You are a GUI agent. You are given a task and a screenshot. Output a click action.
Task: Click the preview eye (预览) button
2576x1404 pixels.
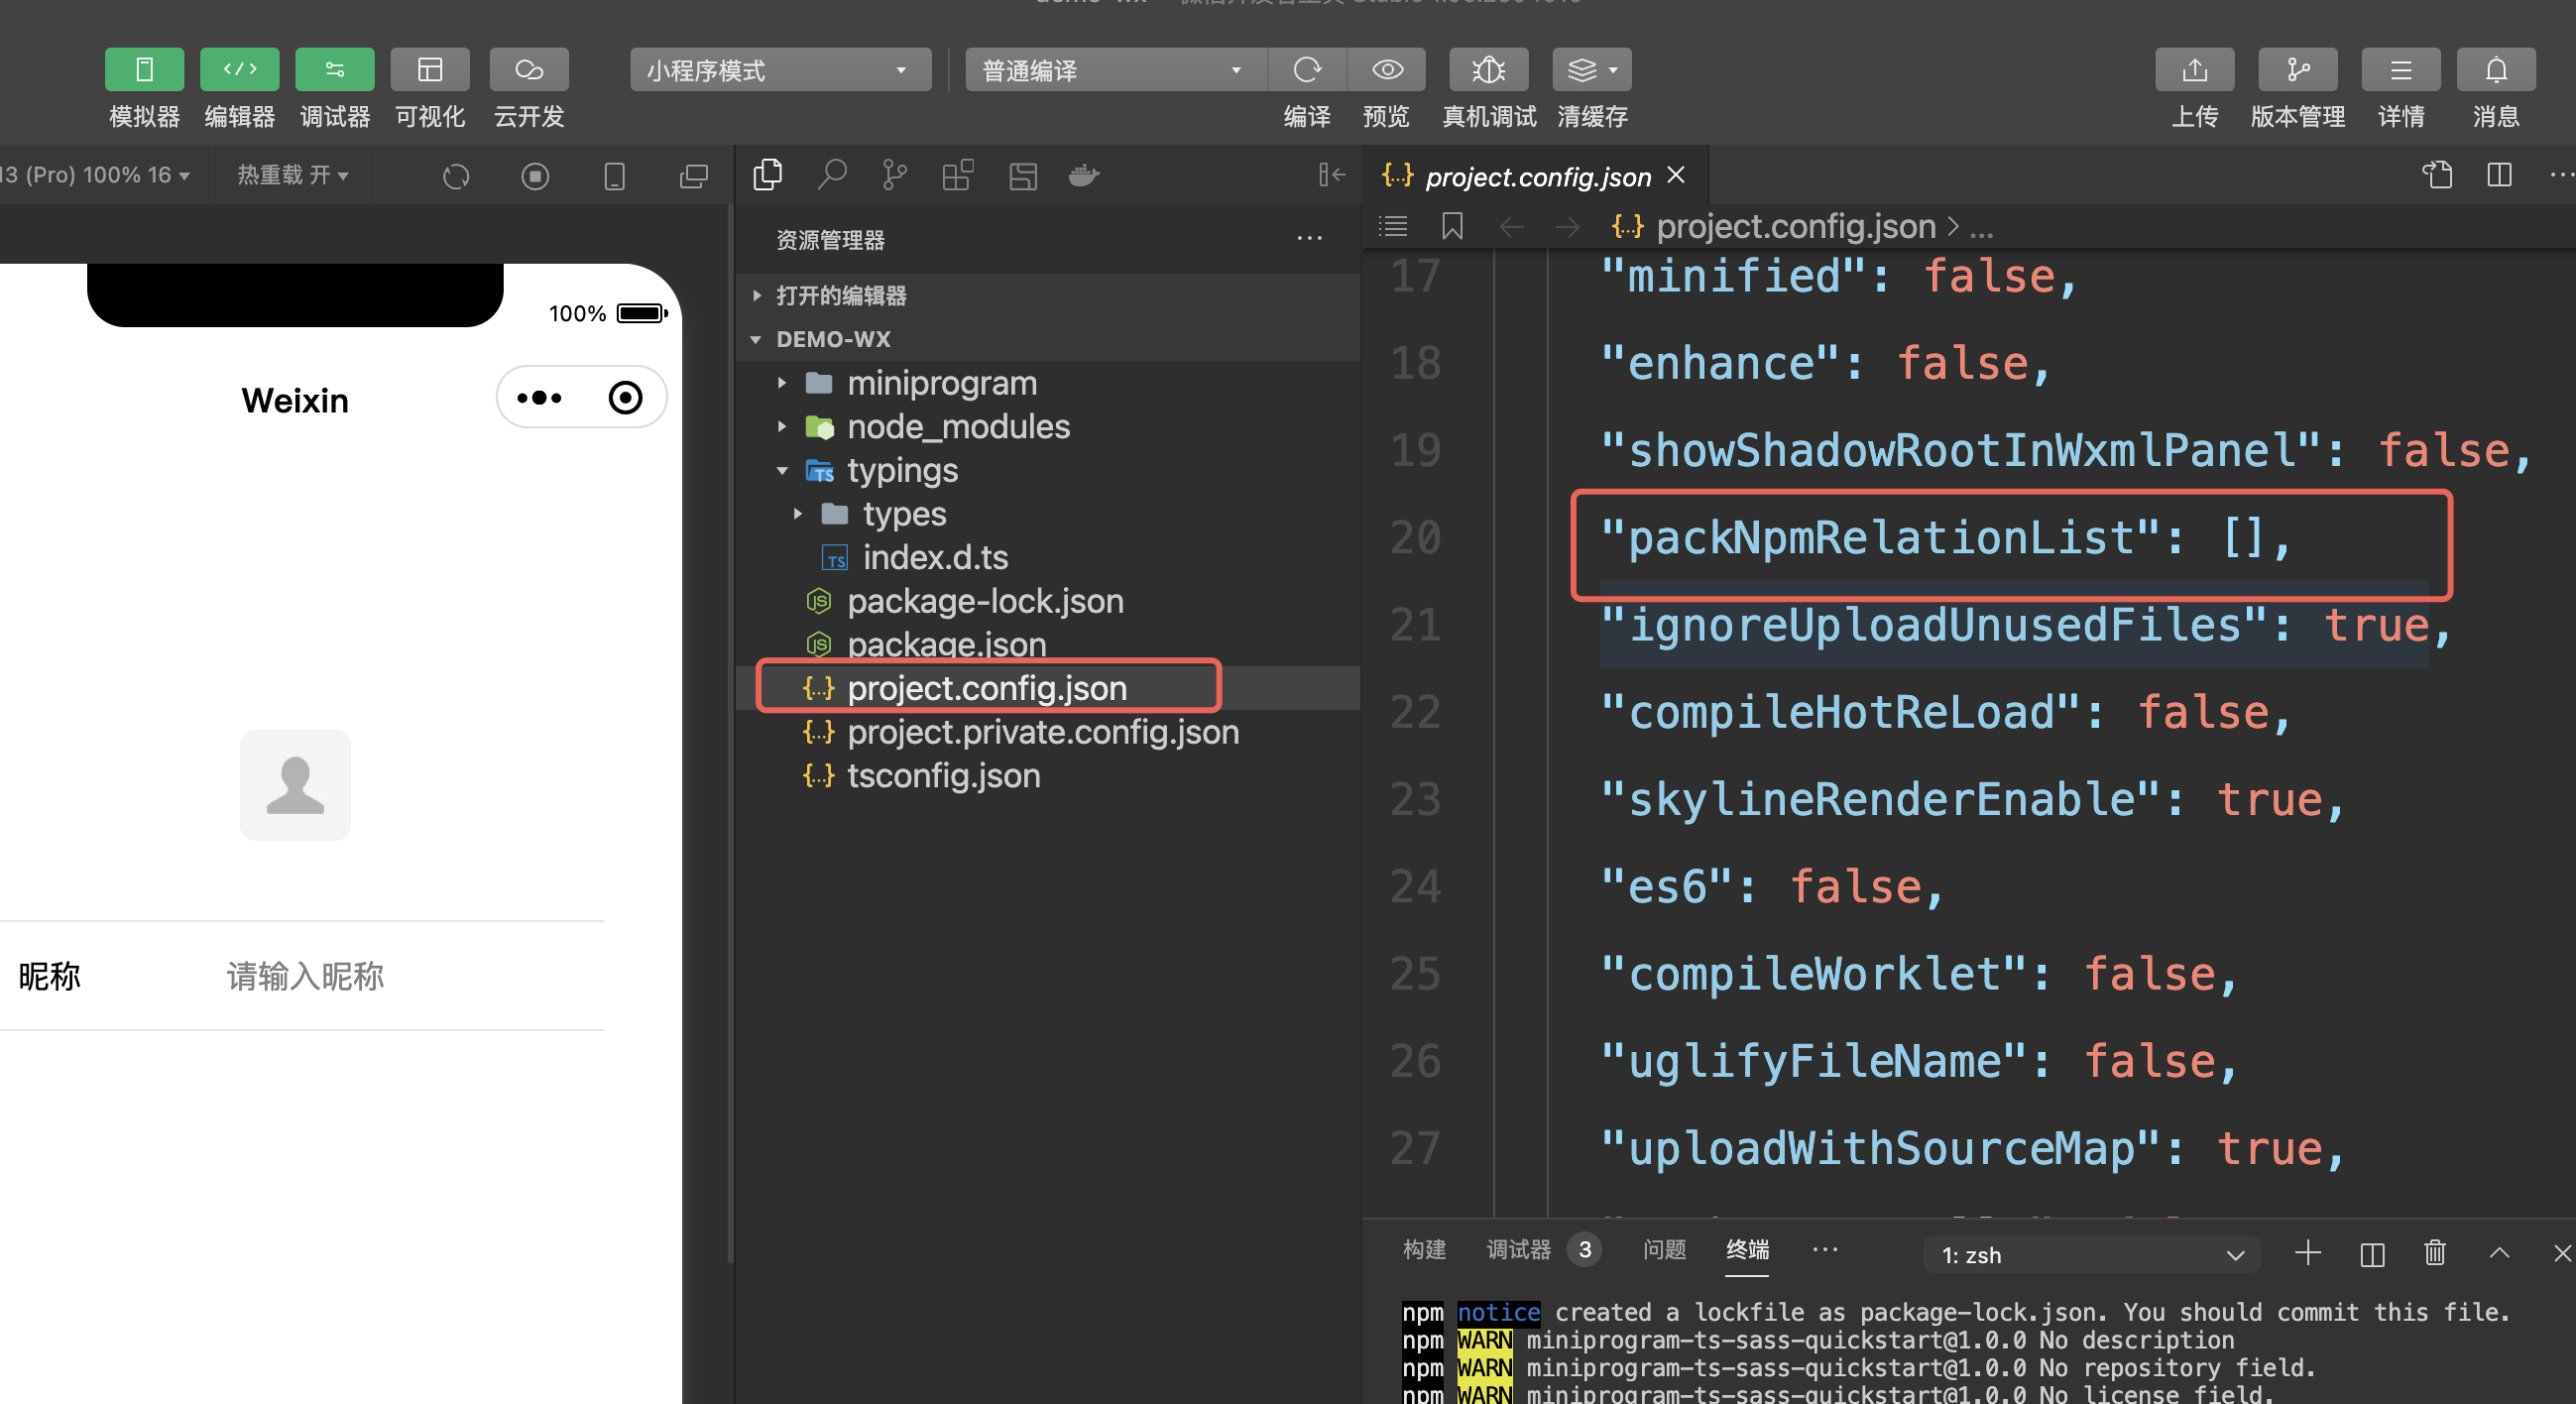[x=1386, y=70]
